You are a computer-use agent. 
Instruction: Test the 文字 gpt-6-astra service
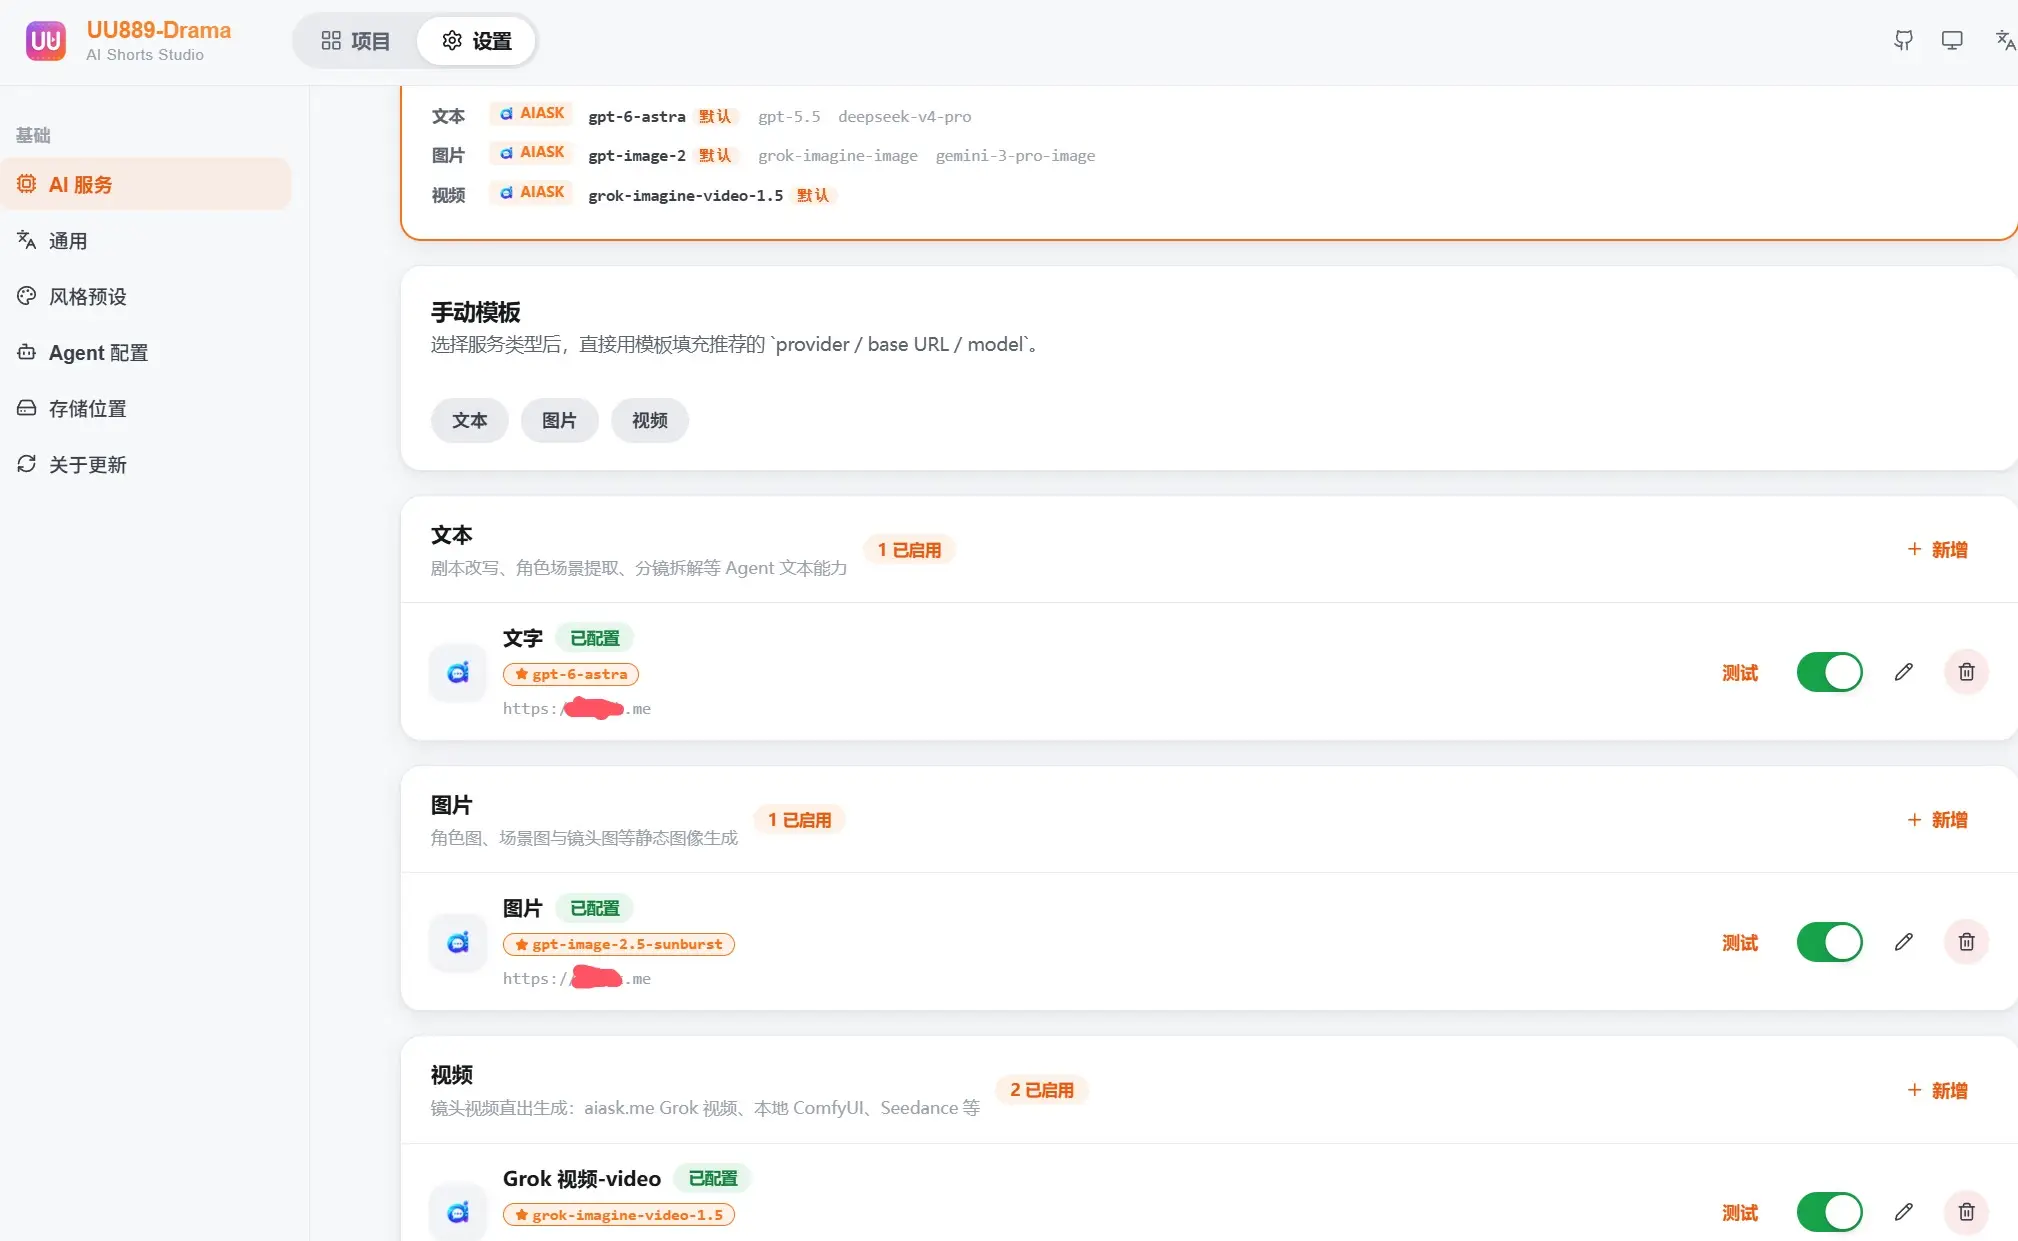pyautogui.click(x=1740, y=673)
